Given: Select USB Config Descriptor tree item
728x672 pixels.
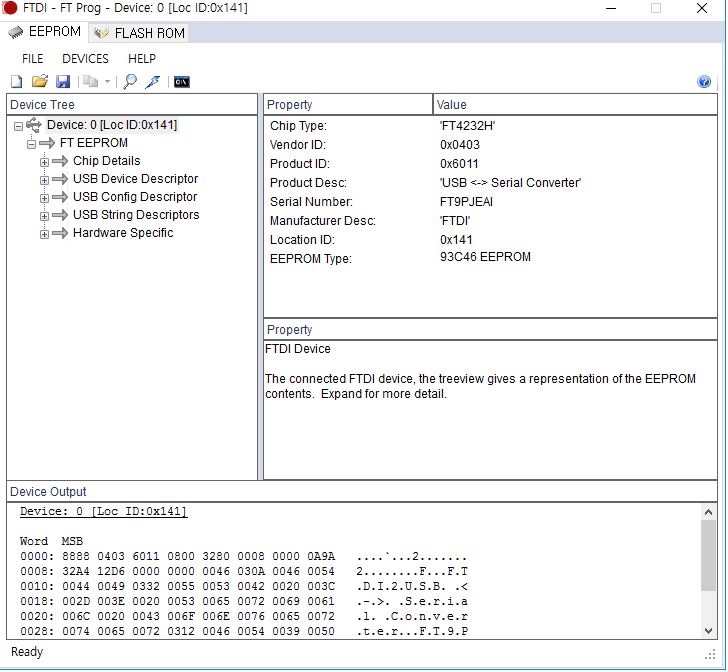Looking at the screenshot, I should click(135, 197).
